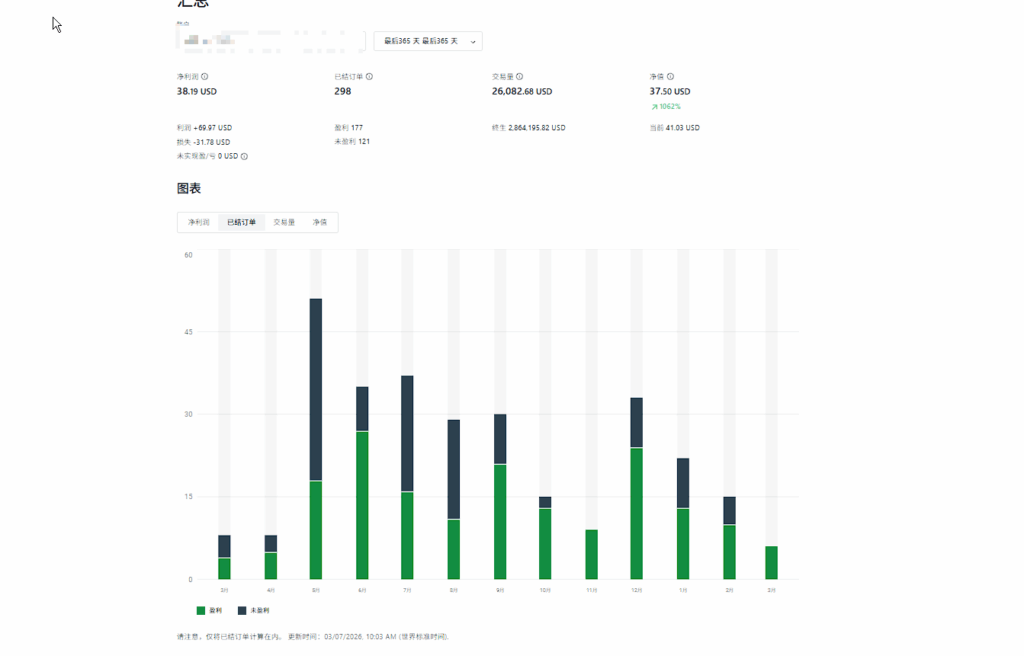Click info icon beside 已结订单 metric

(369, 77)
